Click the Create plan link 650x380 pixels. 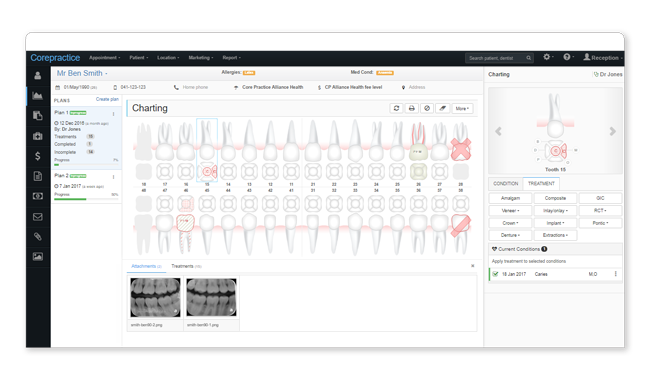(x=107, y=99)
